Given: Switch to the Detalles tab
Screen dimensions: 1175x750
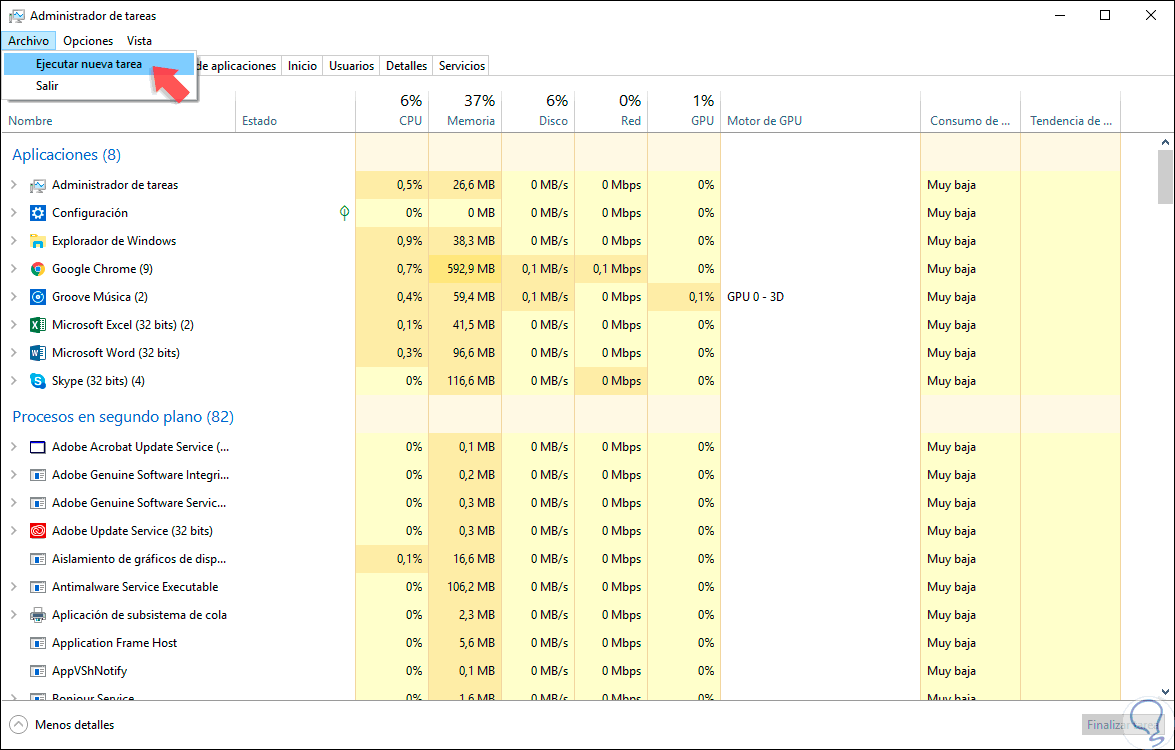Looking at the screenshot, I should pyautogui.click(x=406, y=66).
